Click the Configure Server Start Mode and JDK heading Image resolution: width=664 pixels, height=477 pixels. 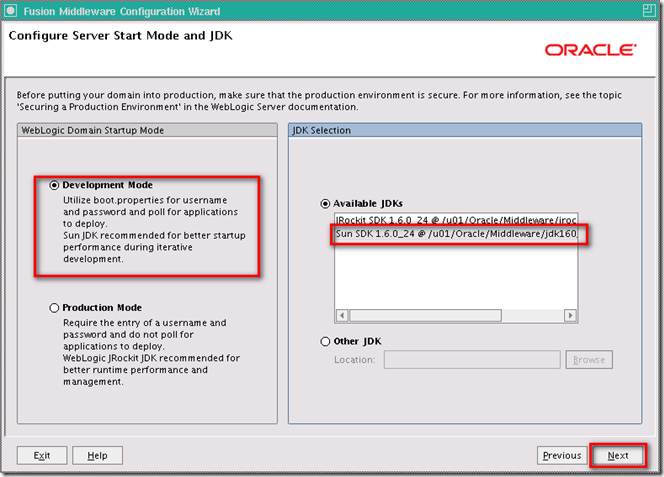[121, 36]
